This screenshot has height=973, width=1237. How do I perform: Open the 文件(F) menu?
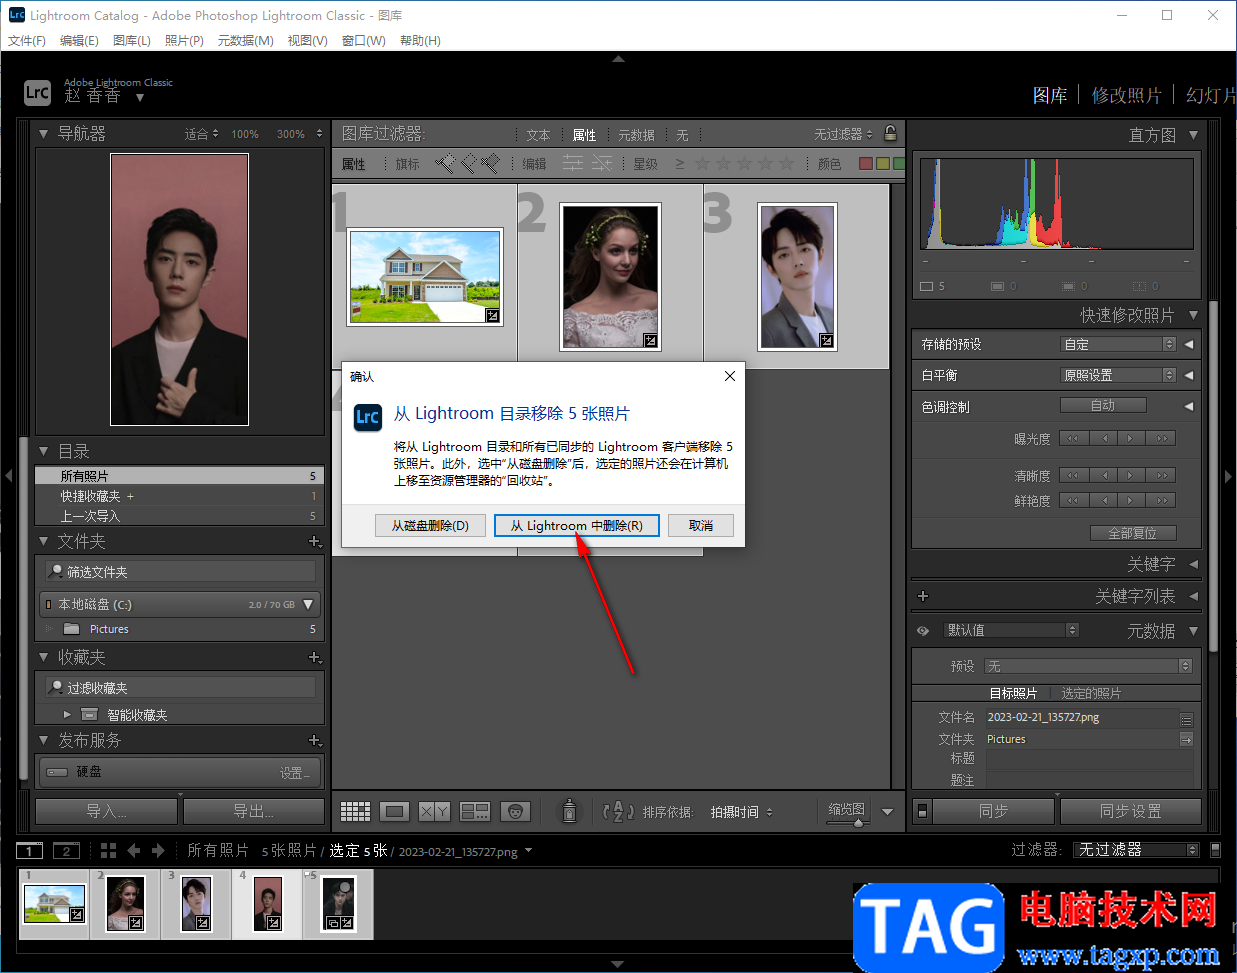coord(27,41)
